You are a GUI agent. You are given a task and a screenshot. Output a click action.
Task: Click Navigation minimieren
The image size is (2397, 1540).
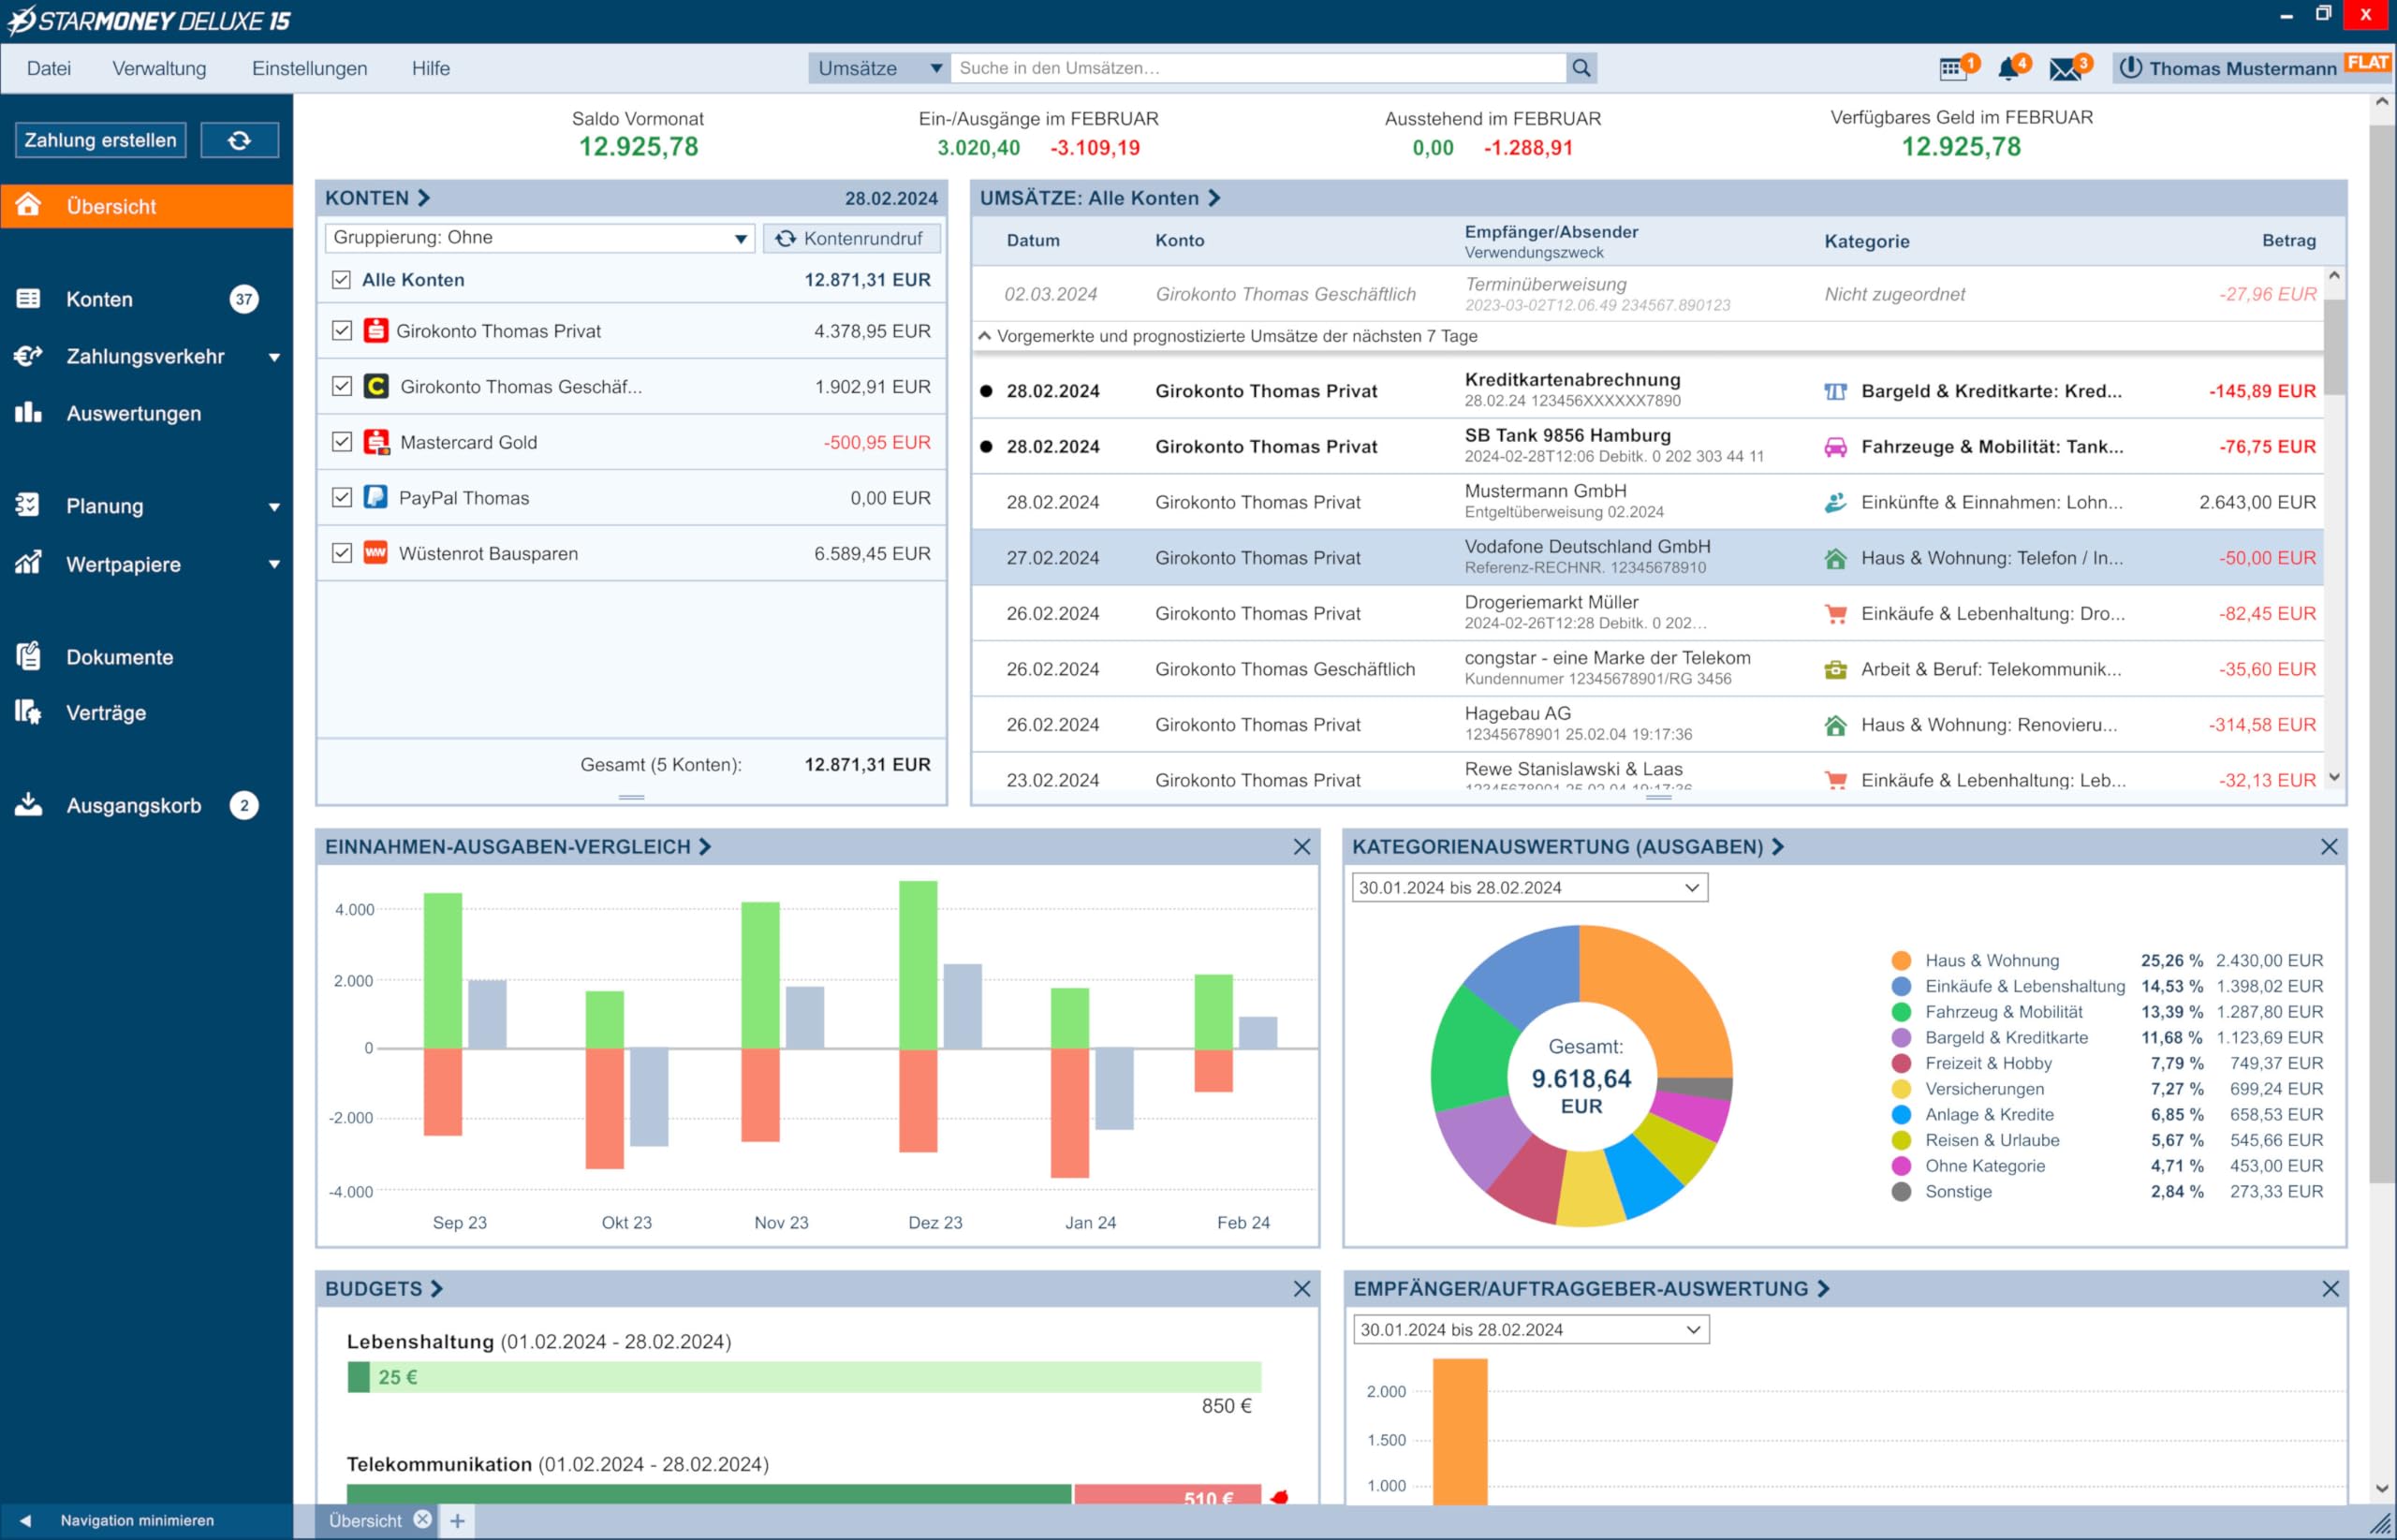[x=137, y=1520]
